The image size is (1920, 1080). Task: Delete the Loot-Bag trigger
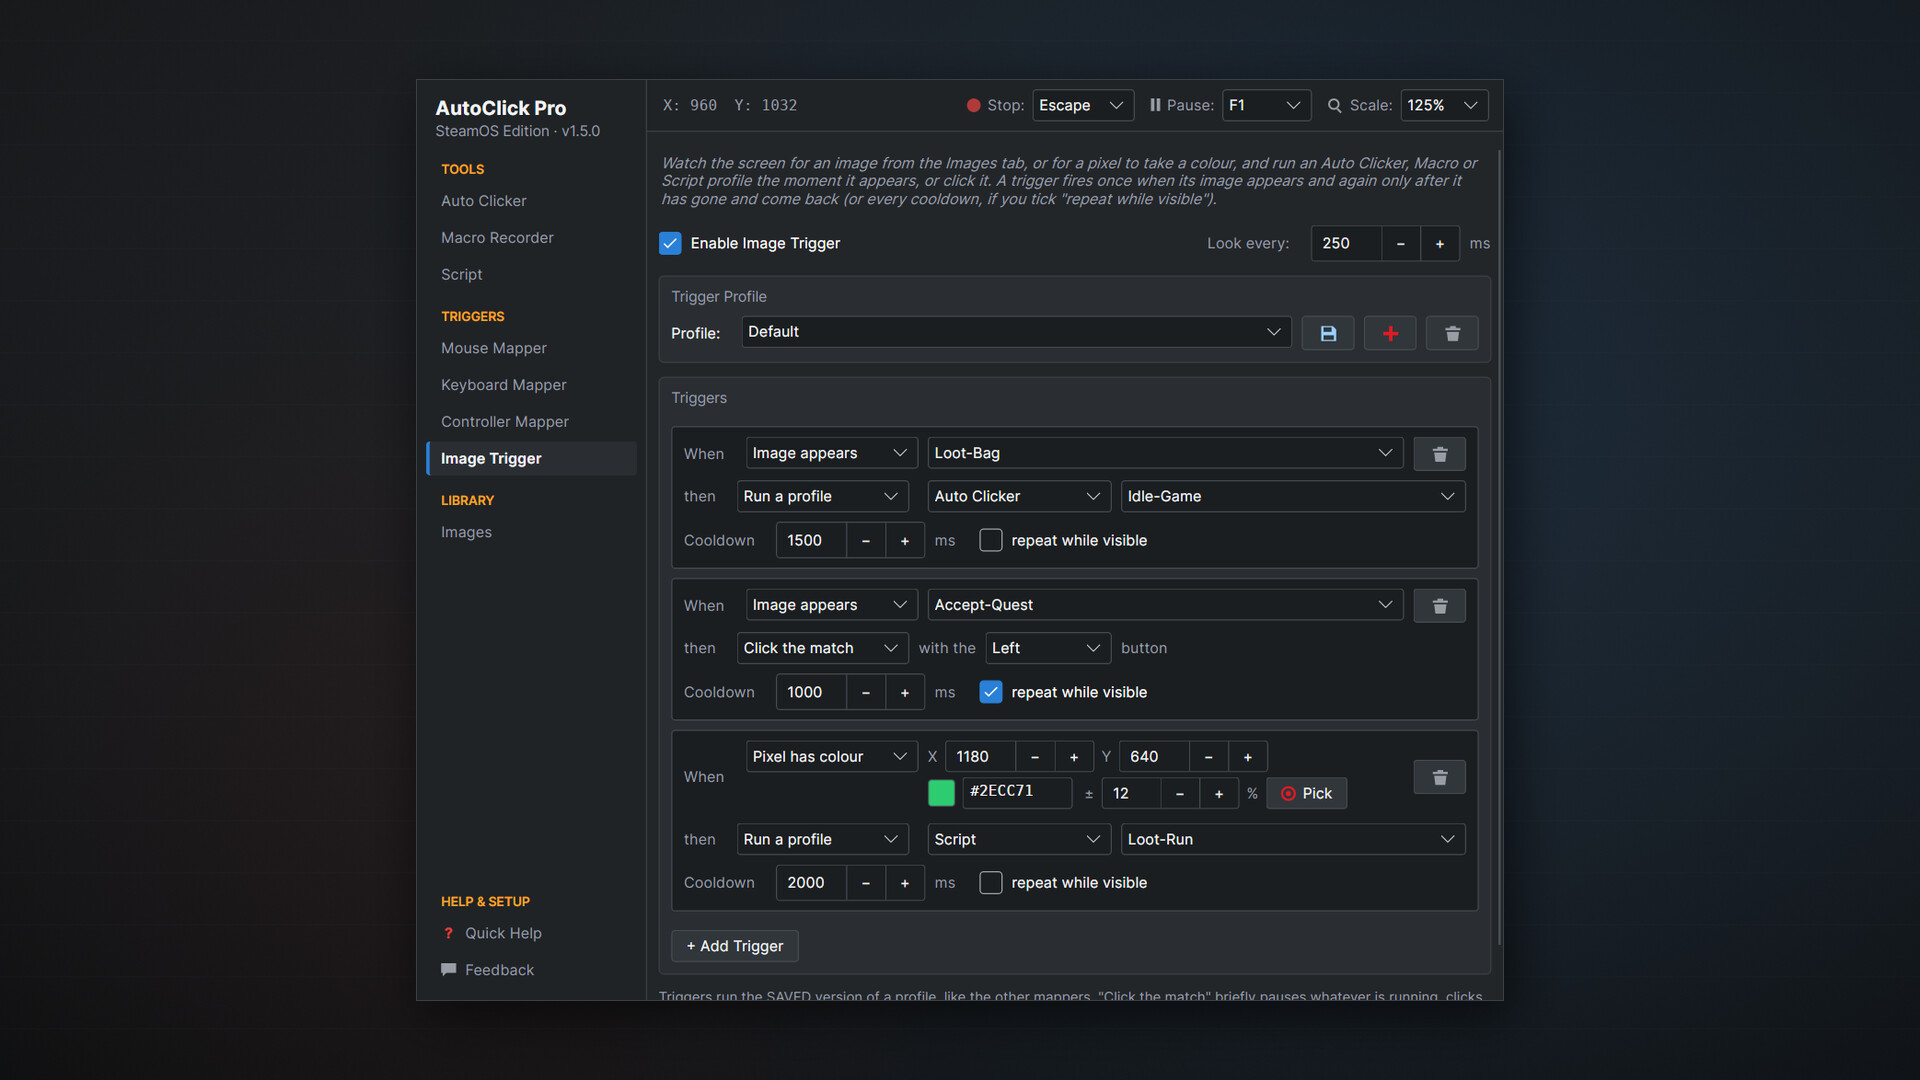tap(1440, 454)
